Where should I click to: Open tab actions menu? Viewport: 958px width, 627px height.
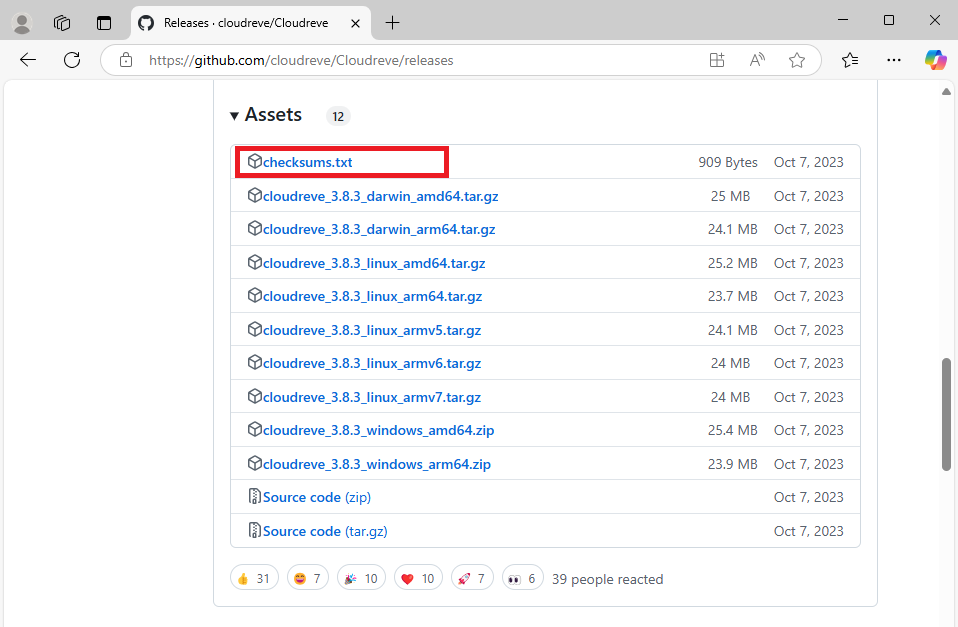click(104, 23)
